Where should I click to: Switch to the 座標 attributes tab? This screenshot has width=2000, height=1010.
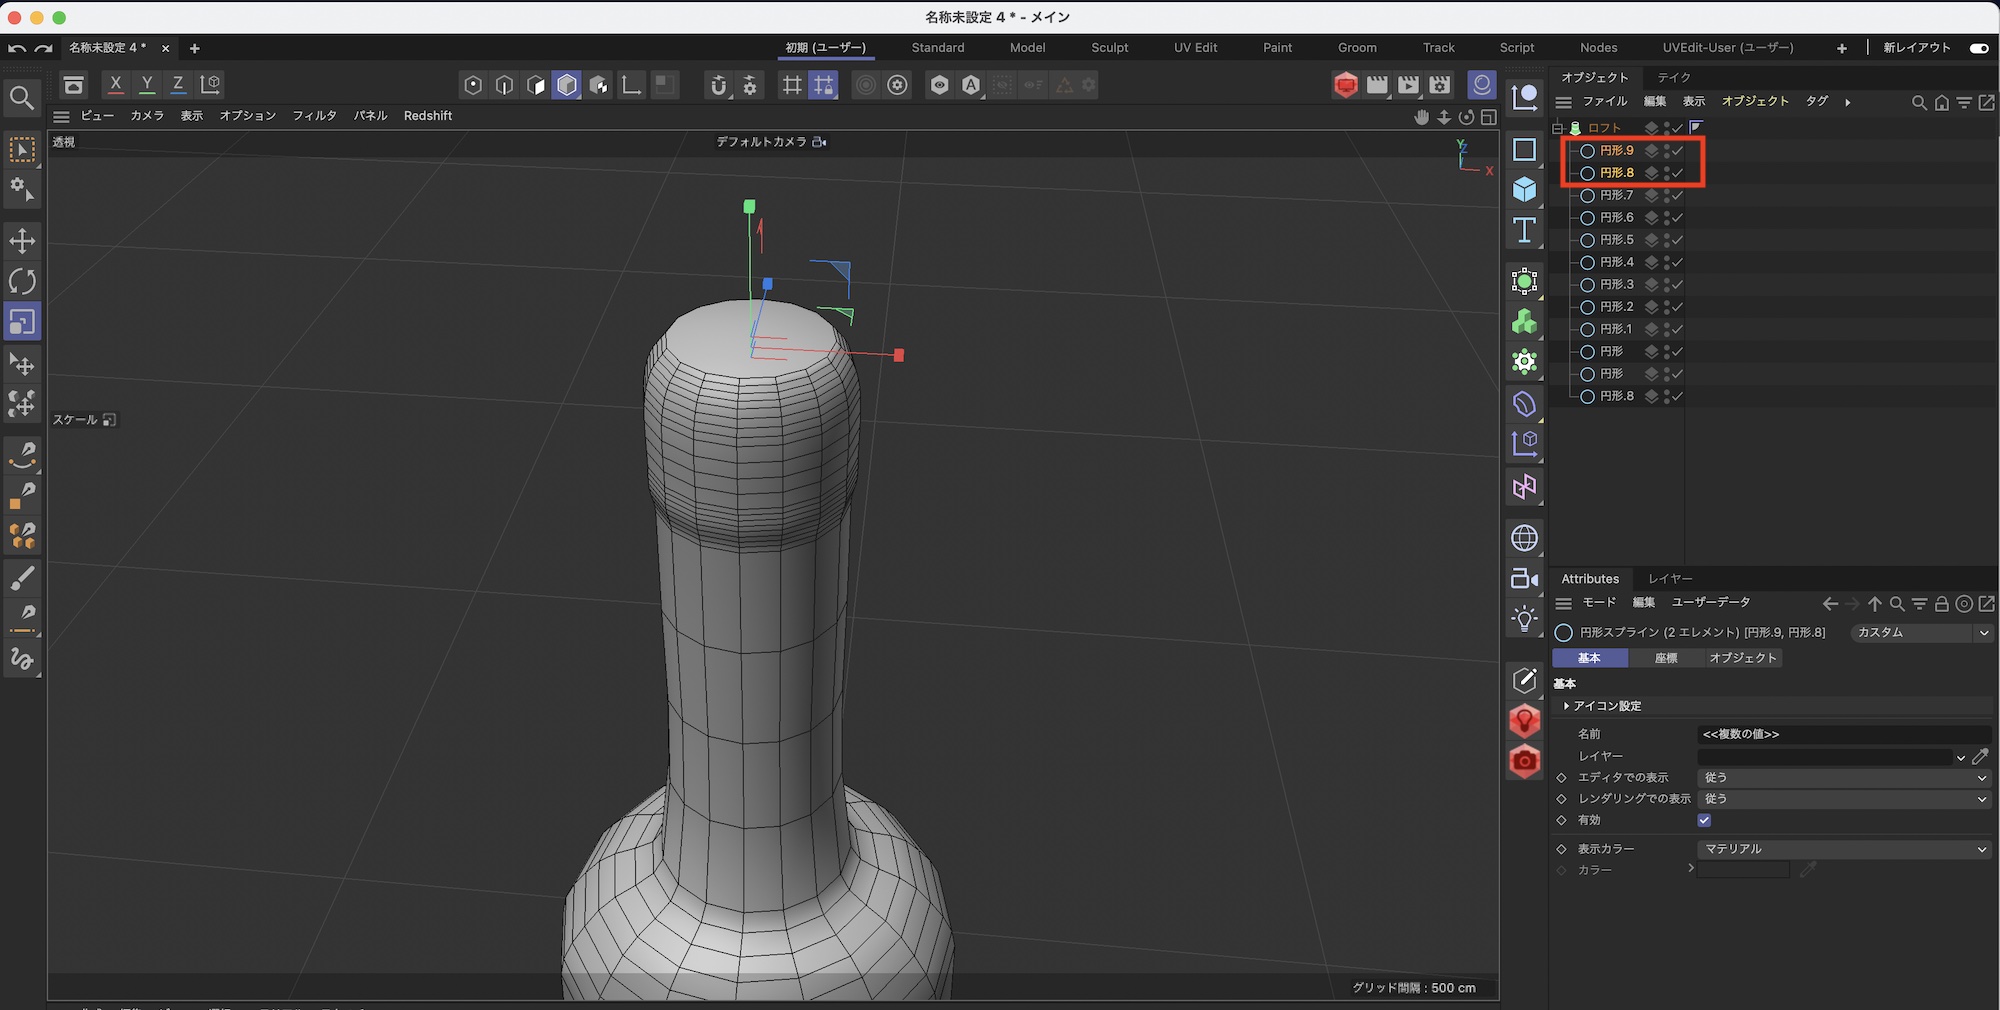click(1666, 658)
